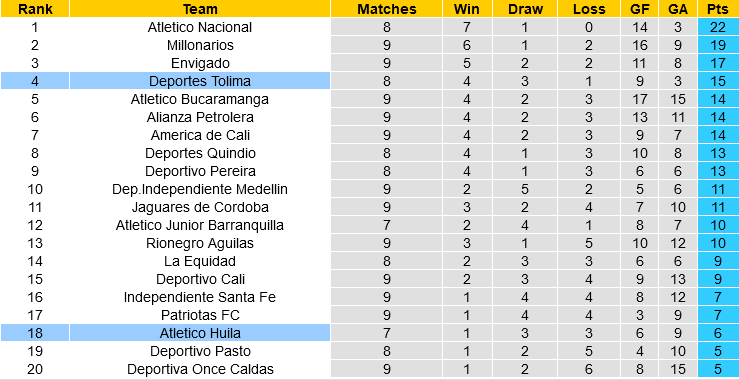Image resolution: width=739 pixels, height=380 pixels.
Task: Select the Rank column header
Action: tap(35, 9)
